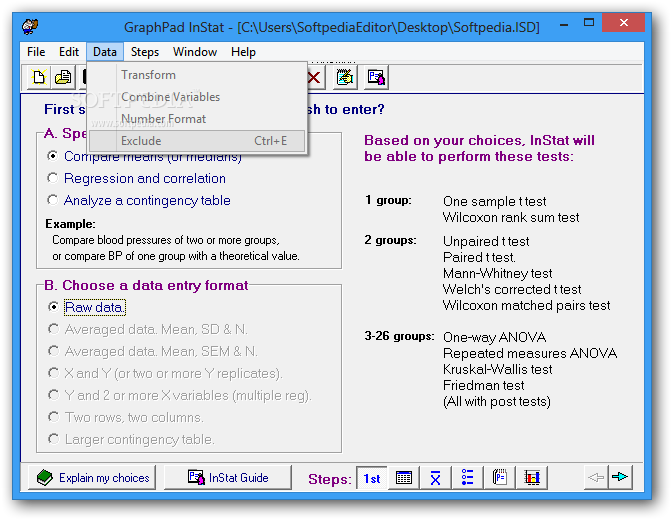Viewport: 672px width, 520px height.
Task: Click InStat Guide button at bottom
Action: pyautogui.click(x=228, y=478)
